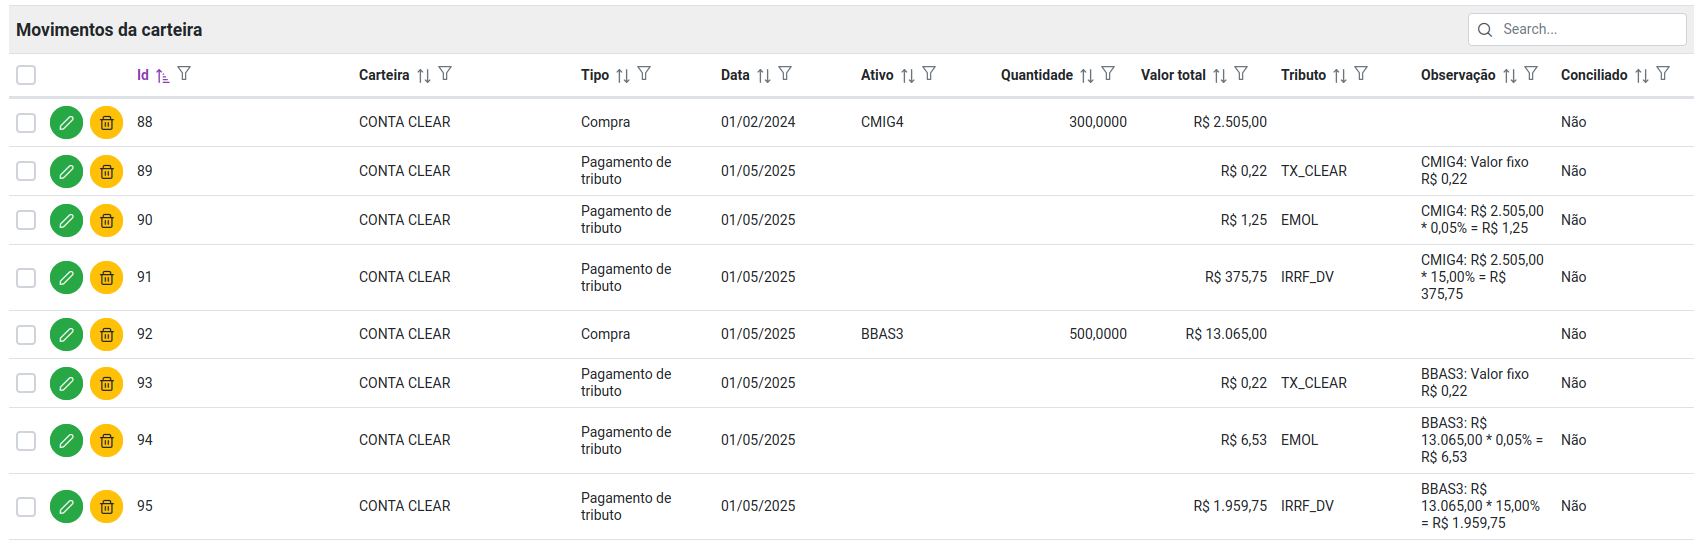The height and width of the screenshot is (543, 1694).
Task: Toggle sort order on the Id column
Action: click(x=163, y=75)
